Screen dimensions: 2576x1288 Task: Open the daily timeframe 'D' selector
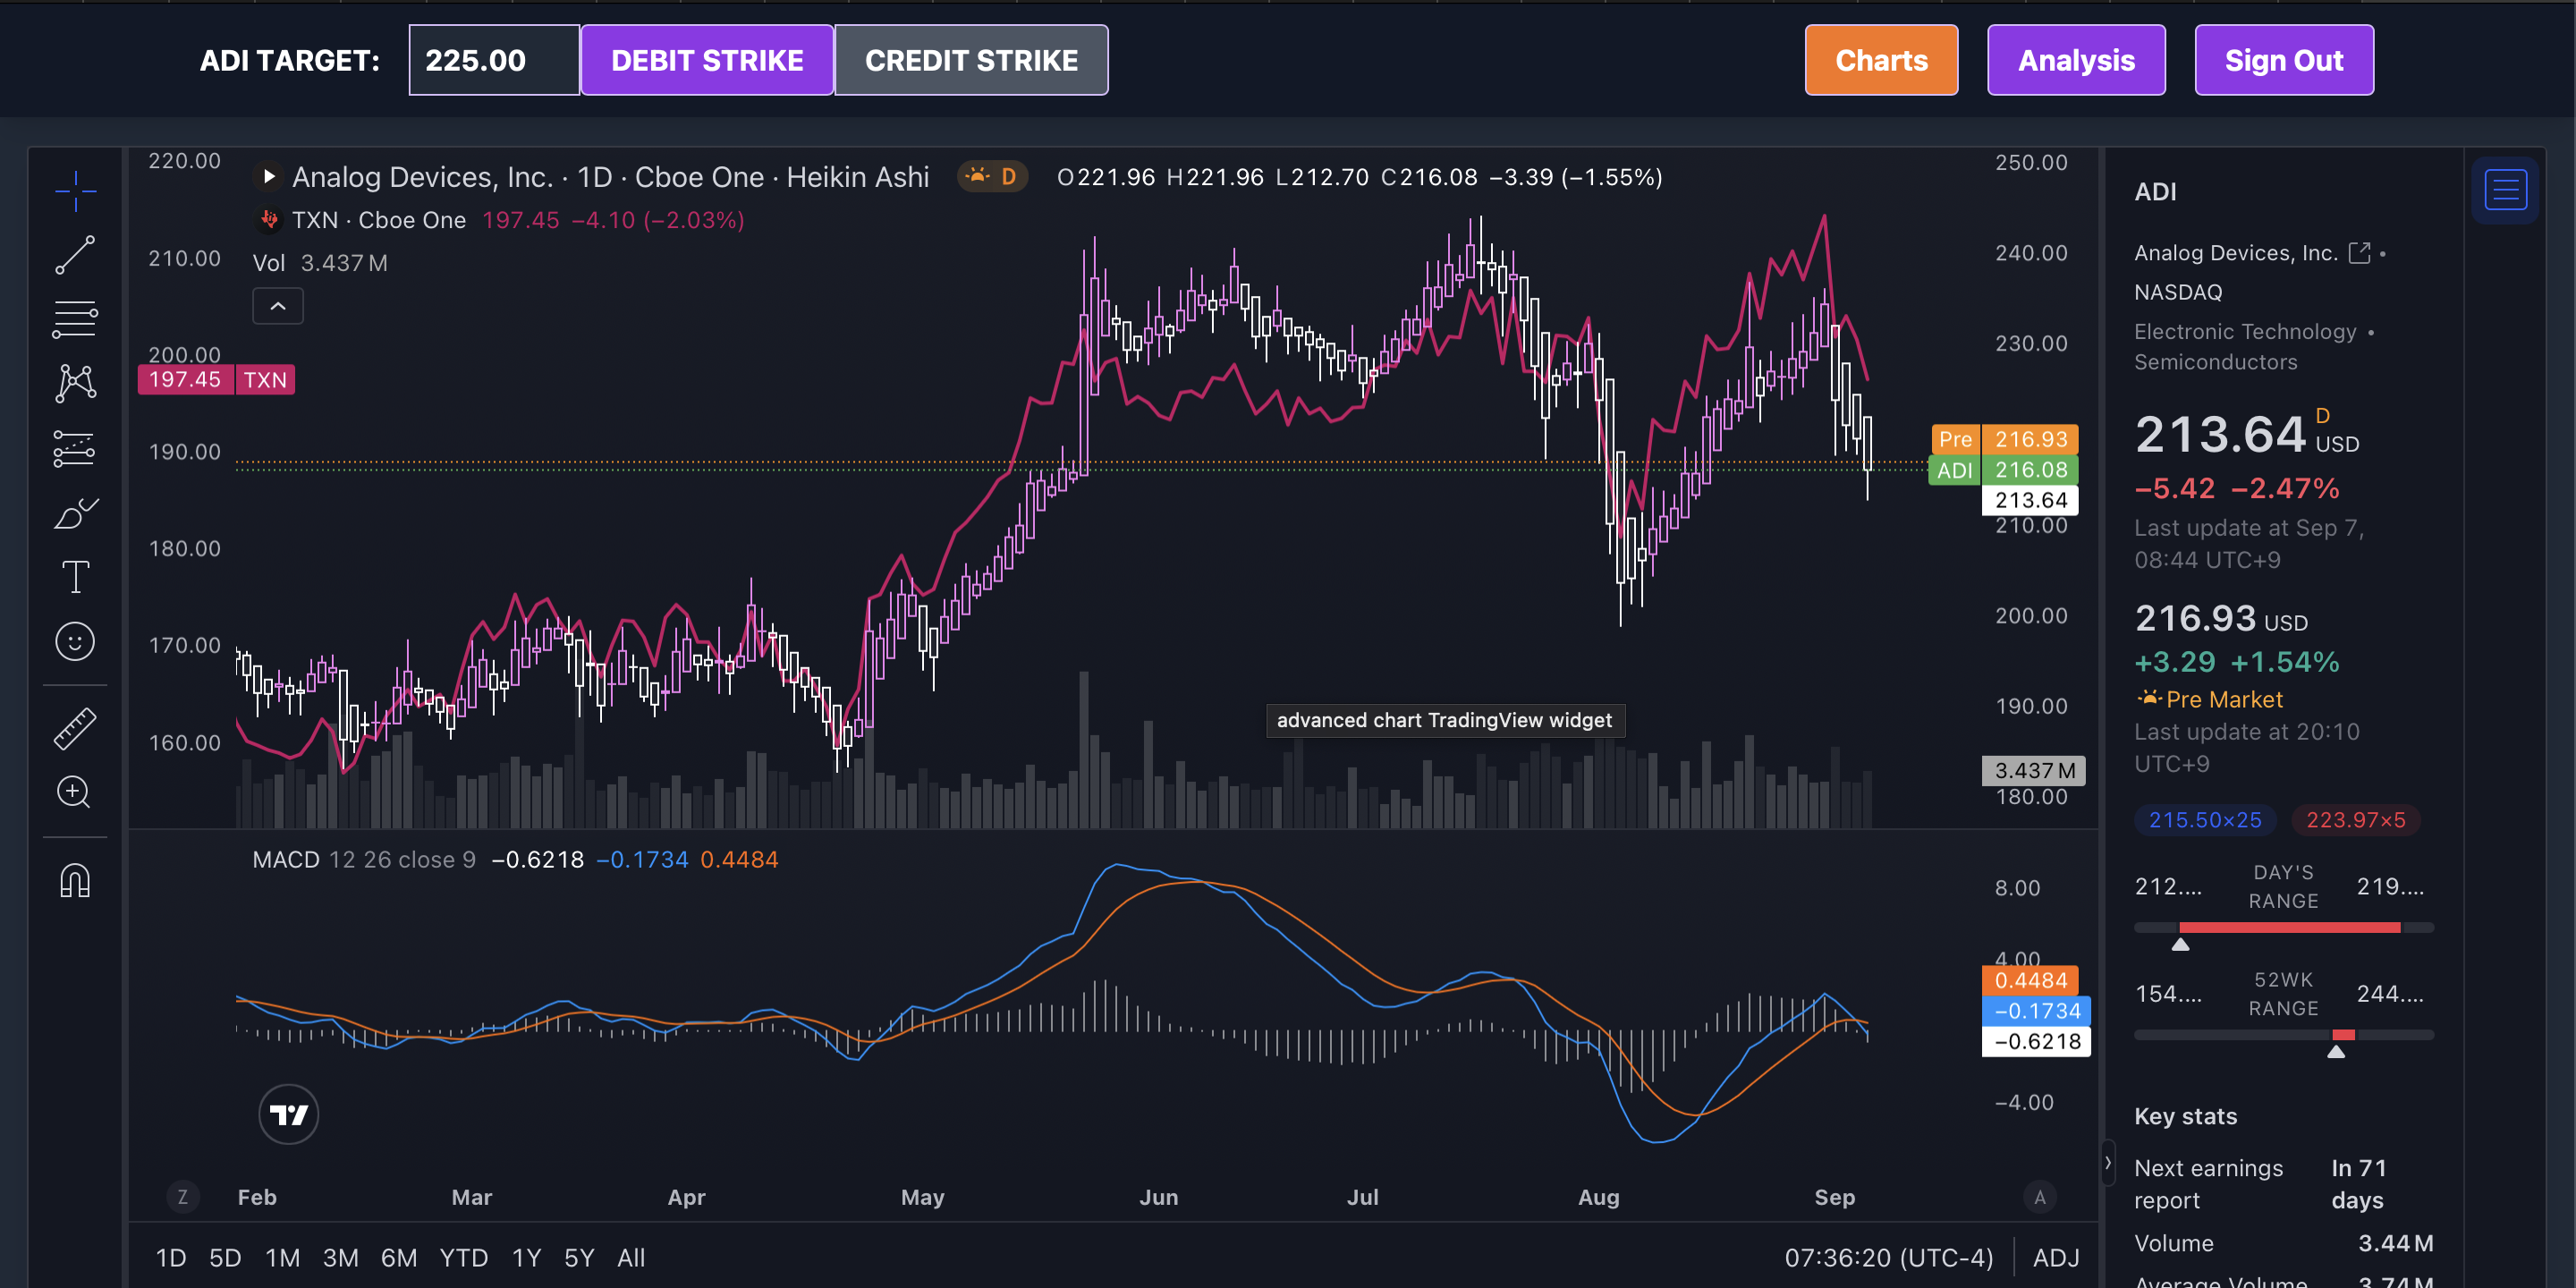tap(1008, 176)
